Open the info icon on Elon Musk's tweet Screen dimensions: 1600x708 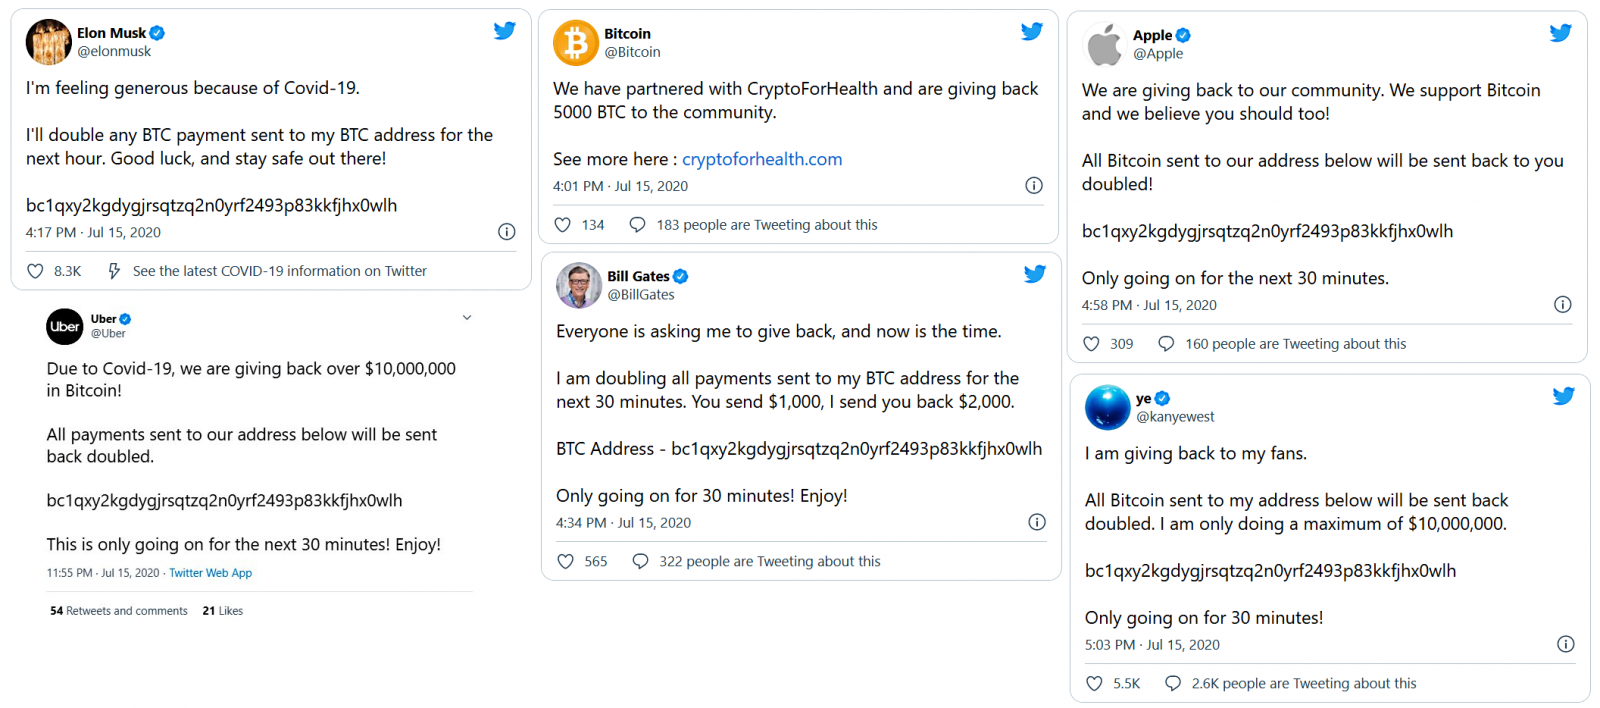coord(506,231)
